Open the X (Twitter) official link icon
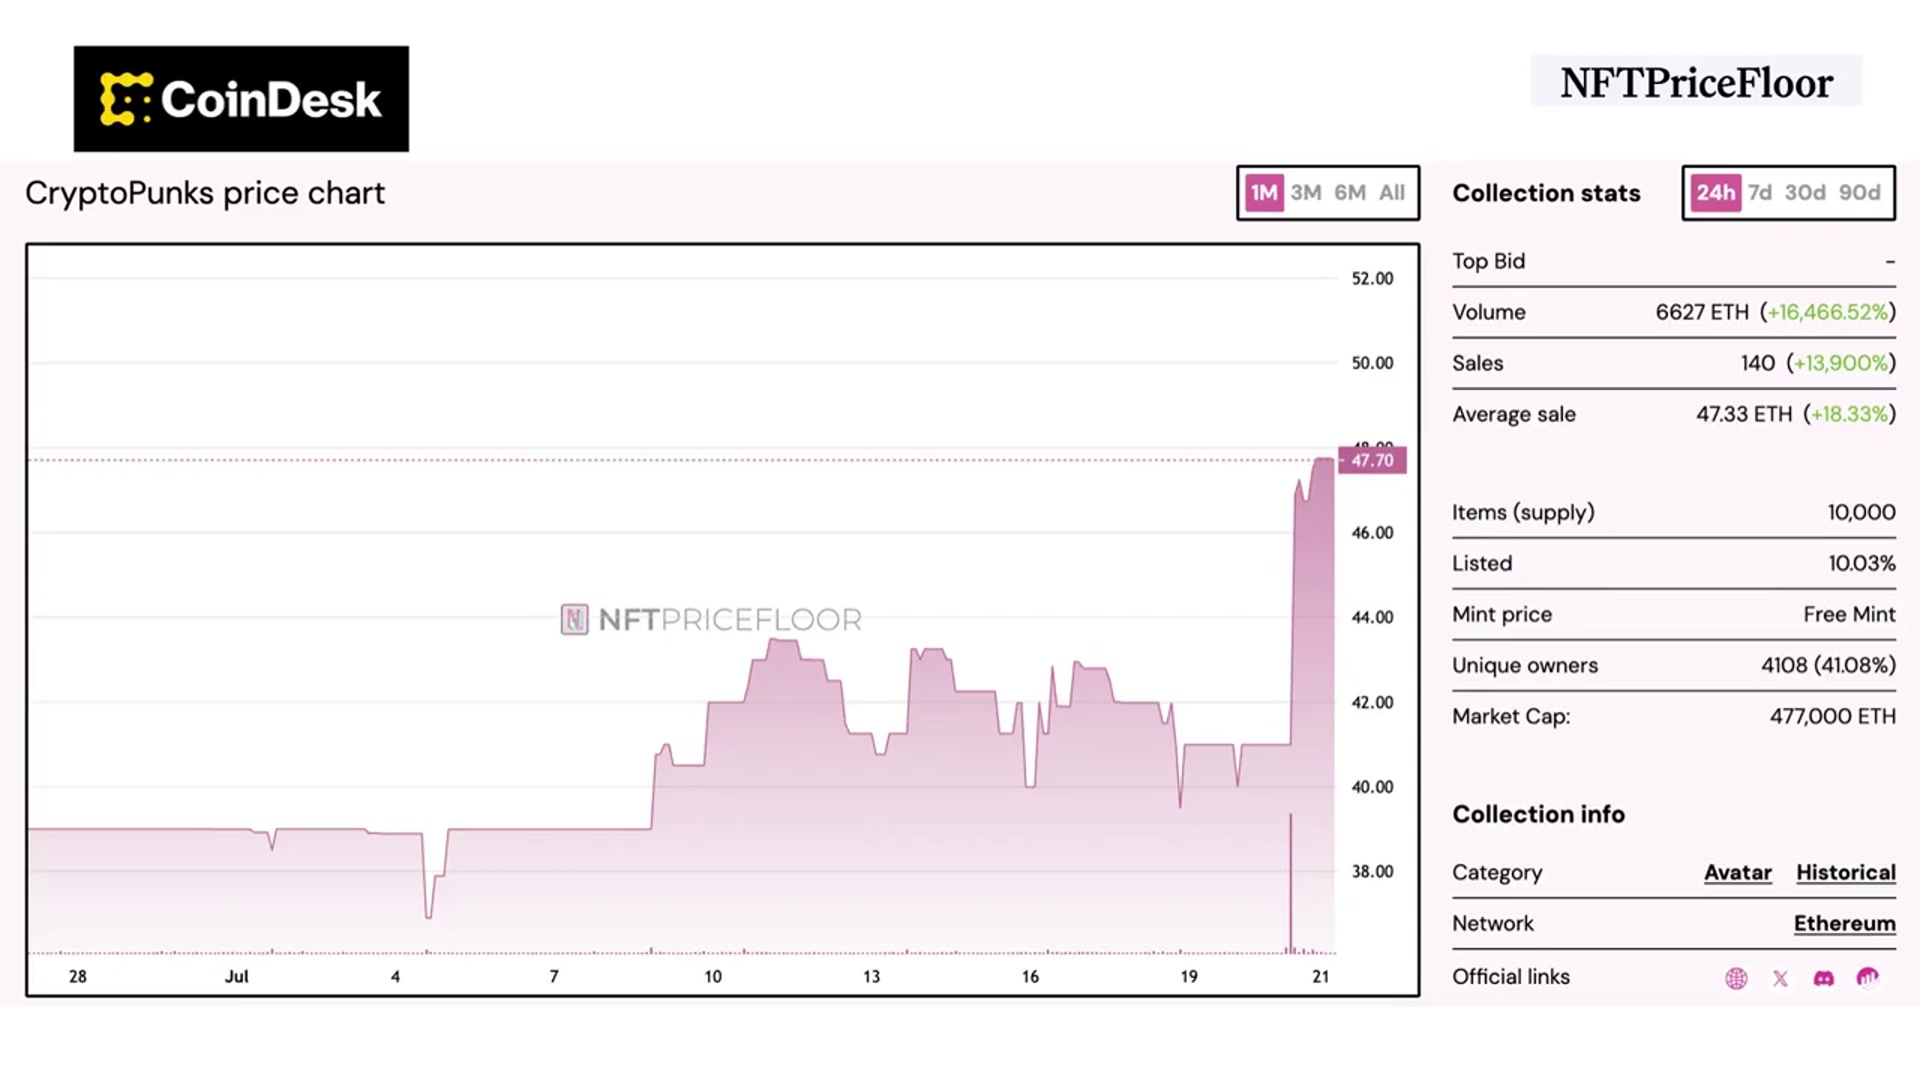 (x=1780, y=978)
